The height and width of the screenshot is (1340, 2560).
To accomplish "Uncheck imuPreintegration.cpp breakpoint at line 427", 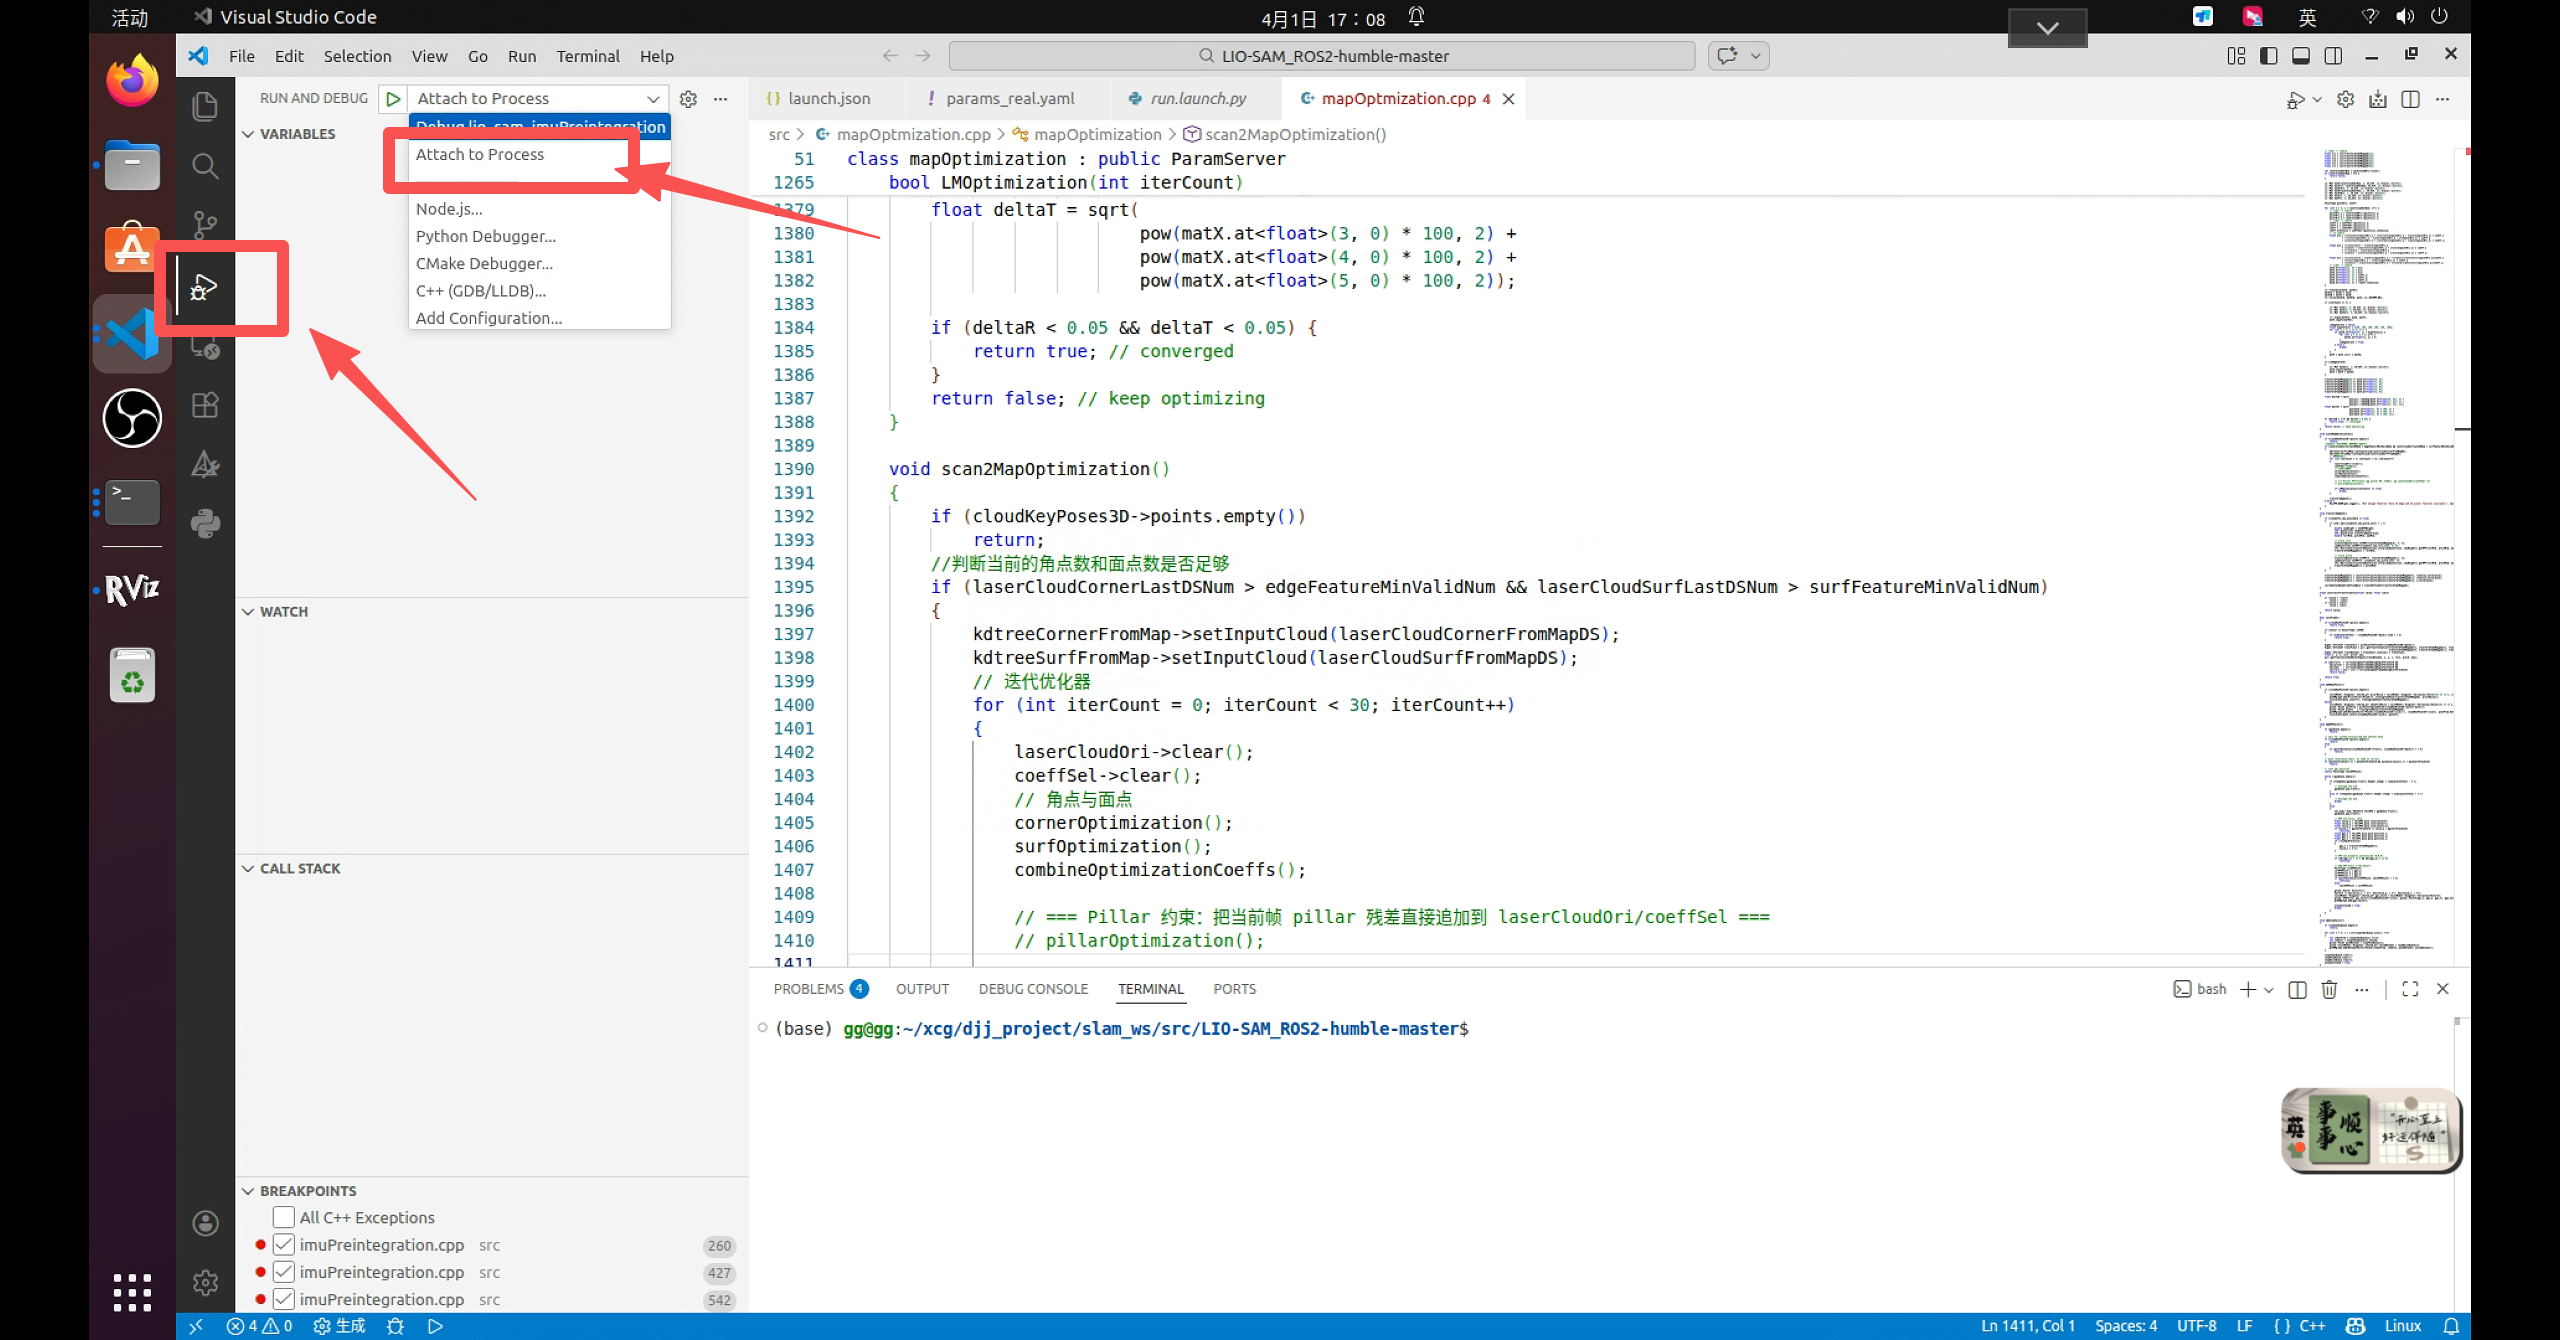I will tap(284, 1272).
